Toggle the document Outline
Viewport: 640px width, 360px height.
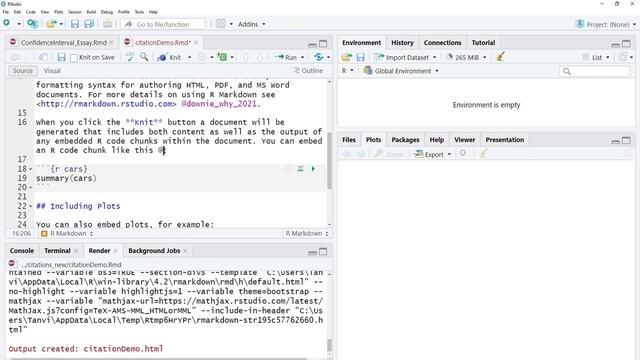(308, 71)
